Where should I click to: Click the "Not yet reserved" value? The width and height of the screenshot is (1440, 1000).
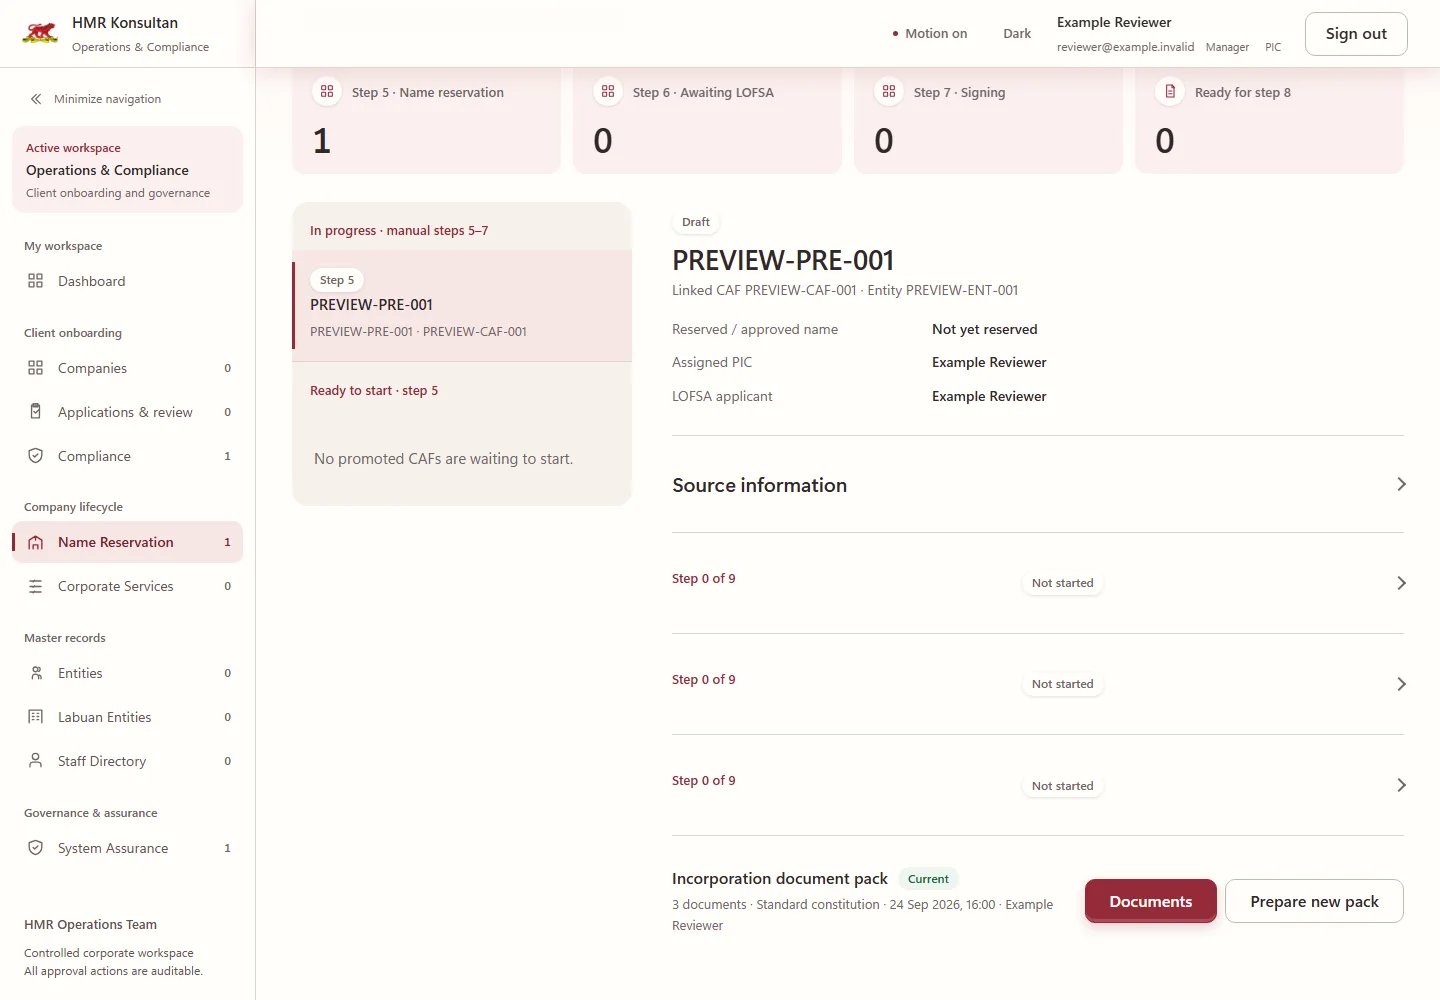(985, 329)
